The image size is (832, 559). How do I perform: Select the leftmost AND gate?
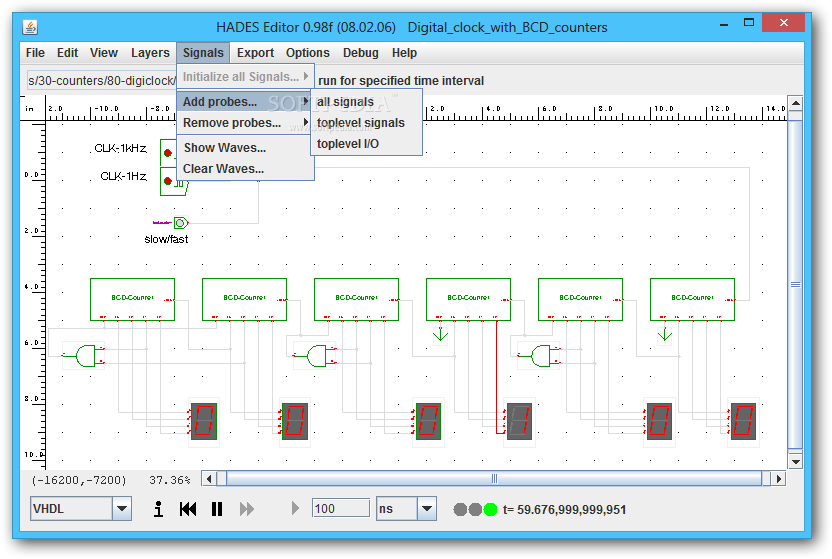click(x=85, y=356)
